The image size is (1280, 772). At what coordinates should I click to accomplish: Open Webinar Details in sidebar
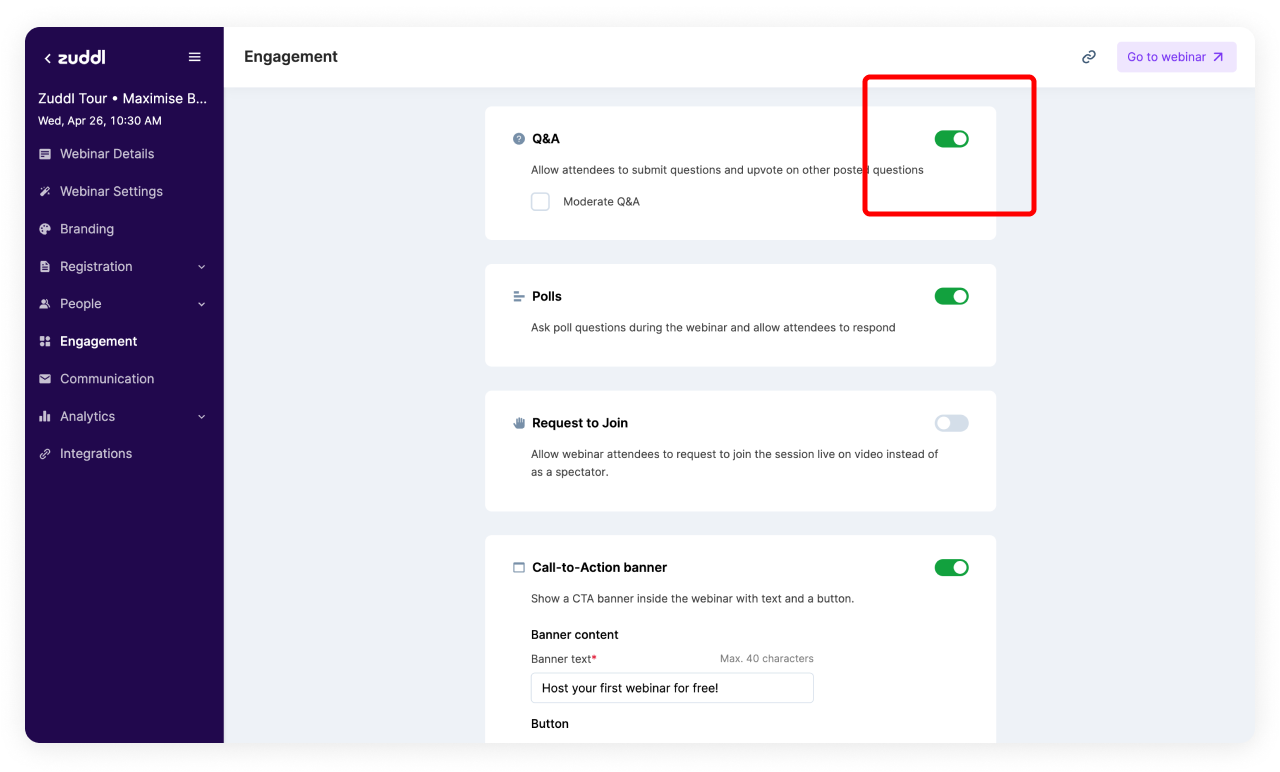point(107,154)
